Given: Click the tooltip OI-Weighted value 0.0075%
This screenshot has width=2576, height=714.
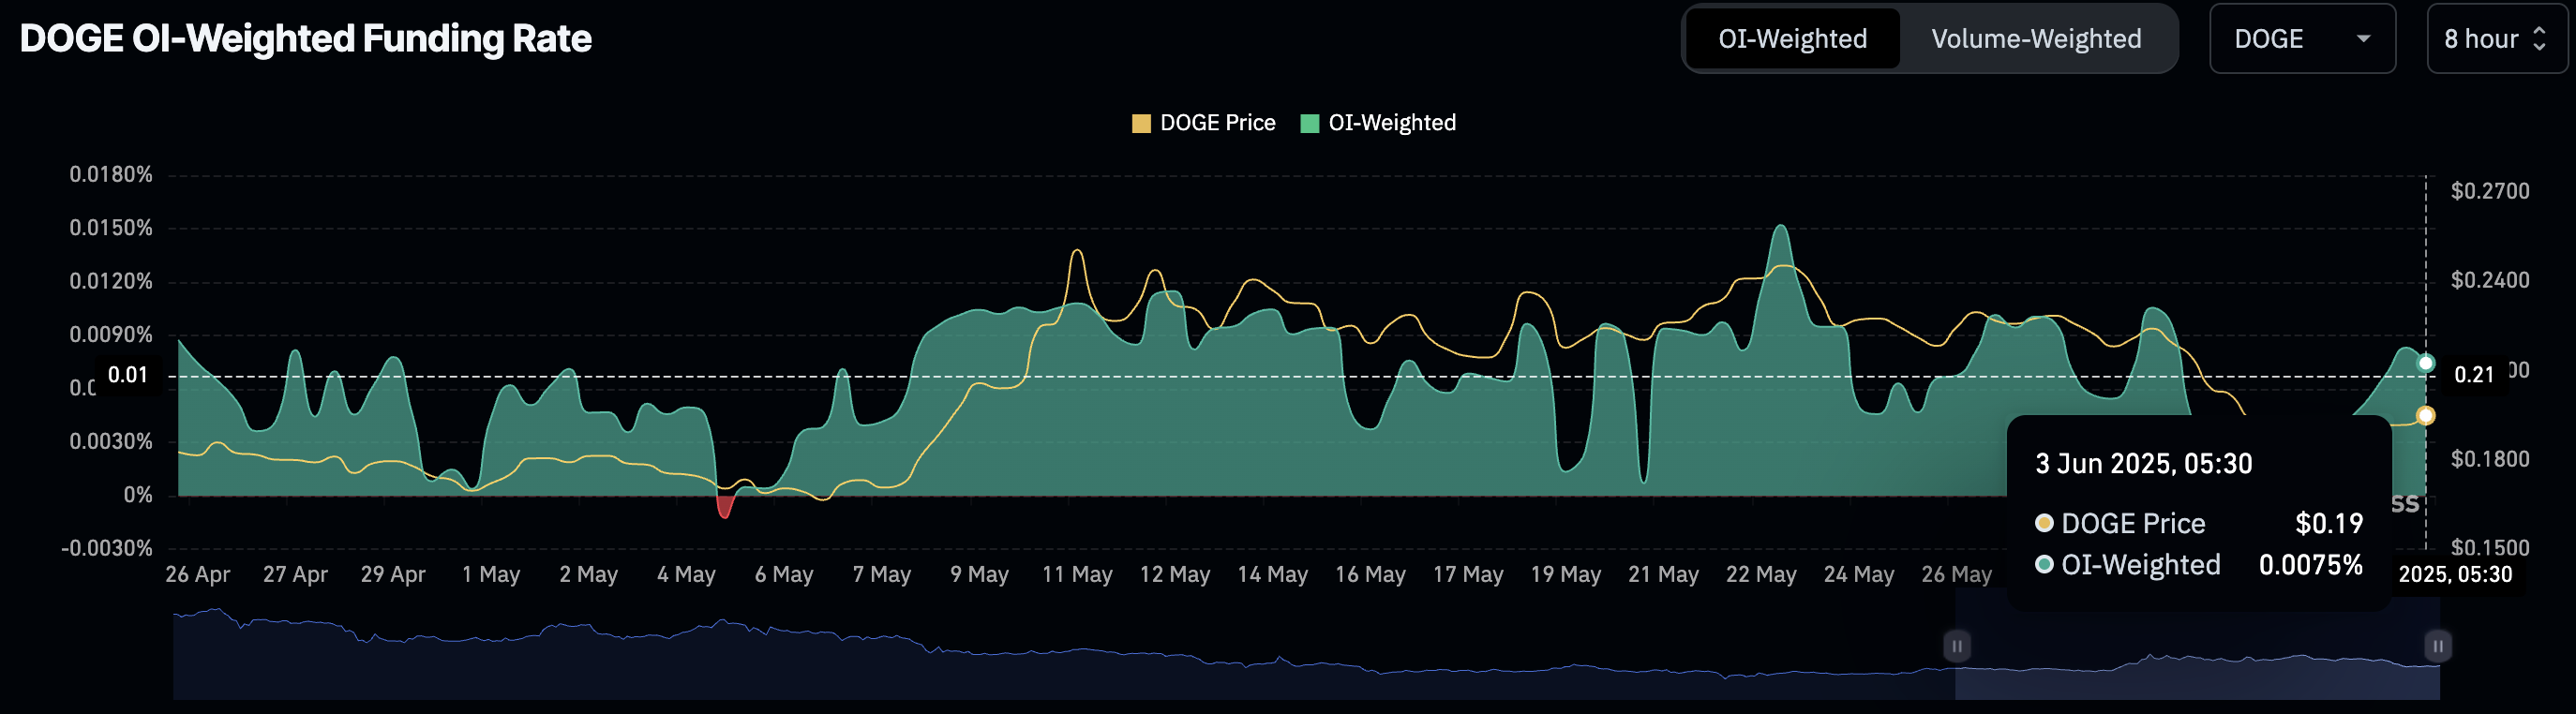Looking at the screenshot, I should (x=2311, y=566).
